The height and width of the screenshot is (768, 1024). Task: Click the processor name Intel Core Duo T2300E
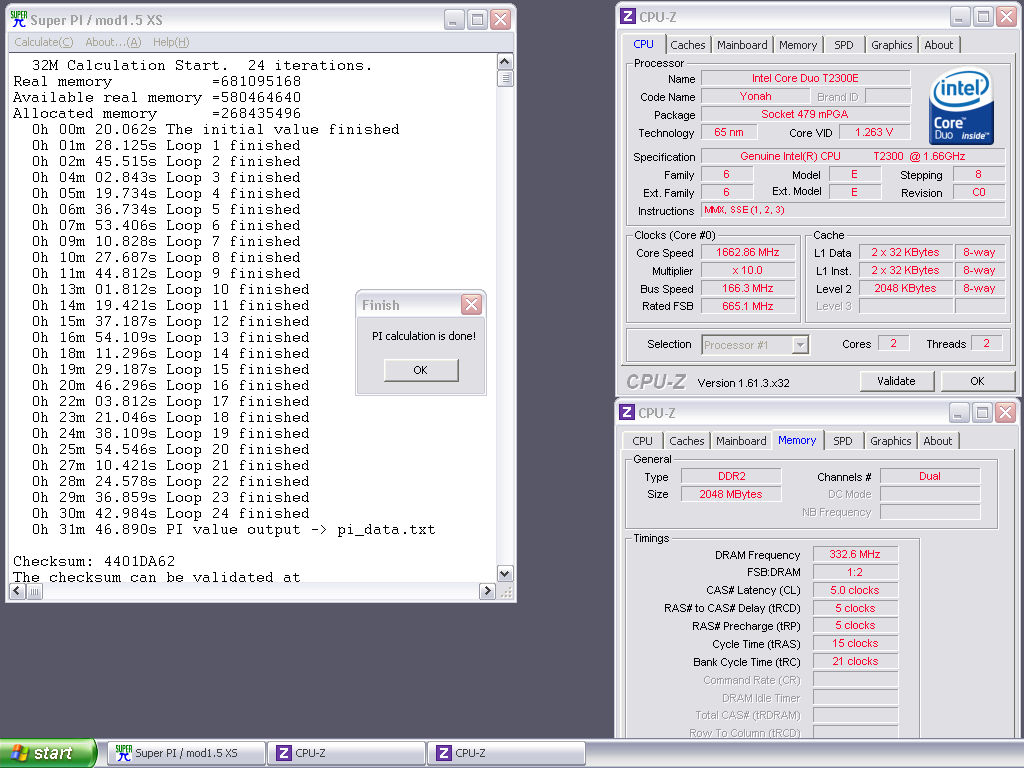805,78
